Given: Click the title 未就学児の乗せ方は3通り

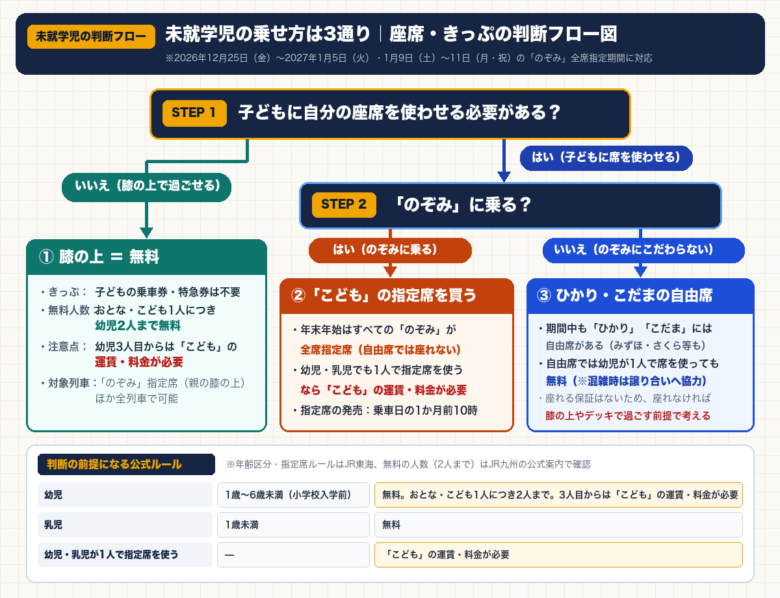Looking at the screenshot, I should pos(268,34).
